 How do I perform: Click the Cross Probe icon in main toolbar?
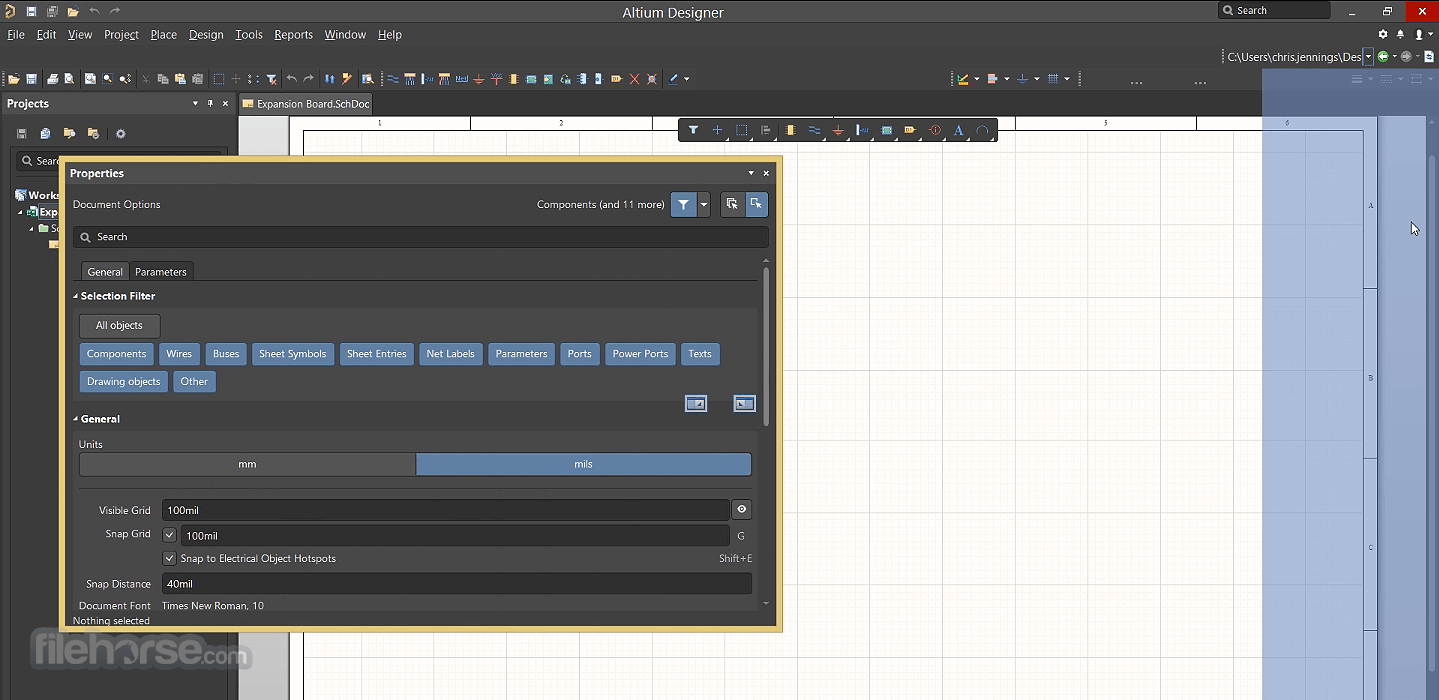(x=346, y=79)
